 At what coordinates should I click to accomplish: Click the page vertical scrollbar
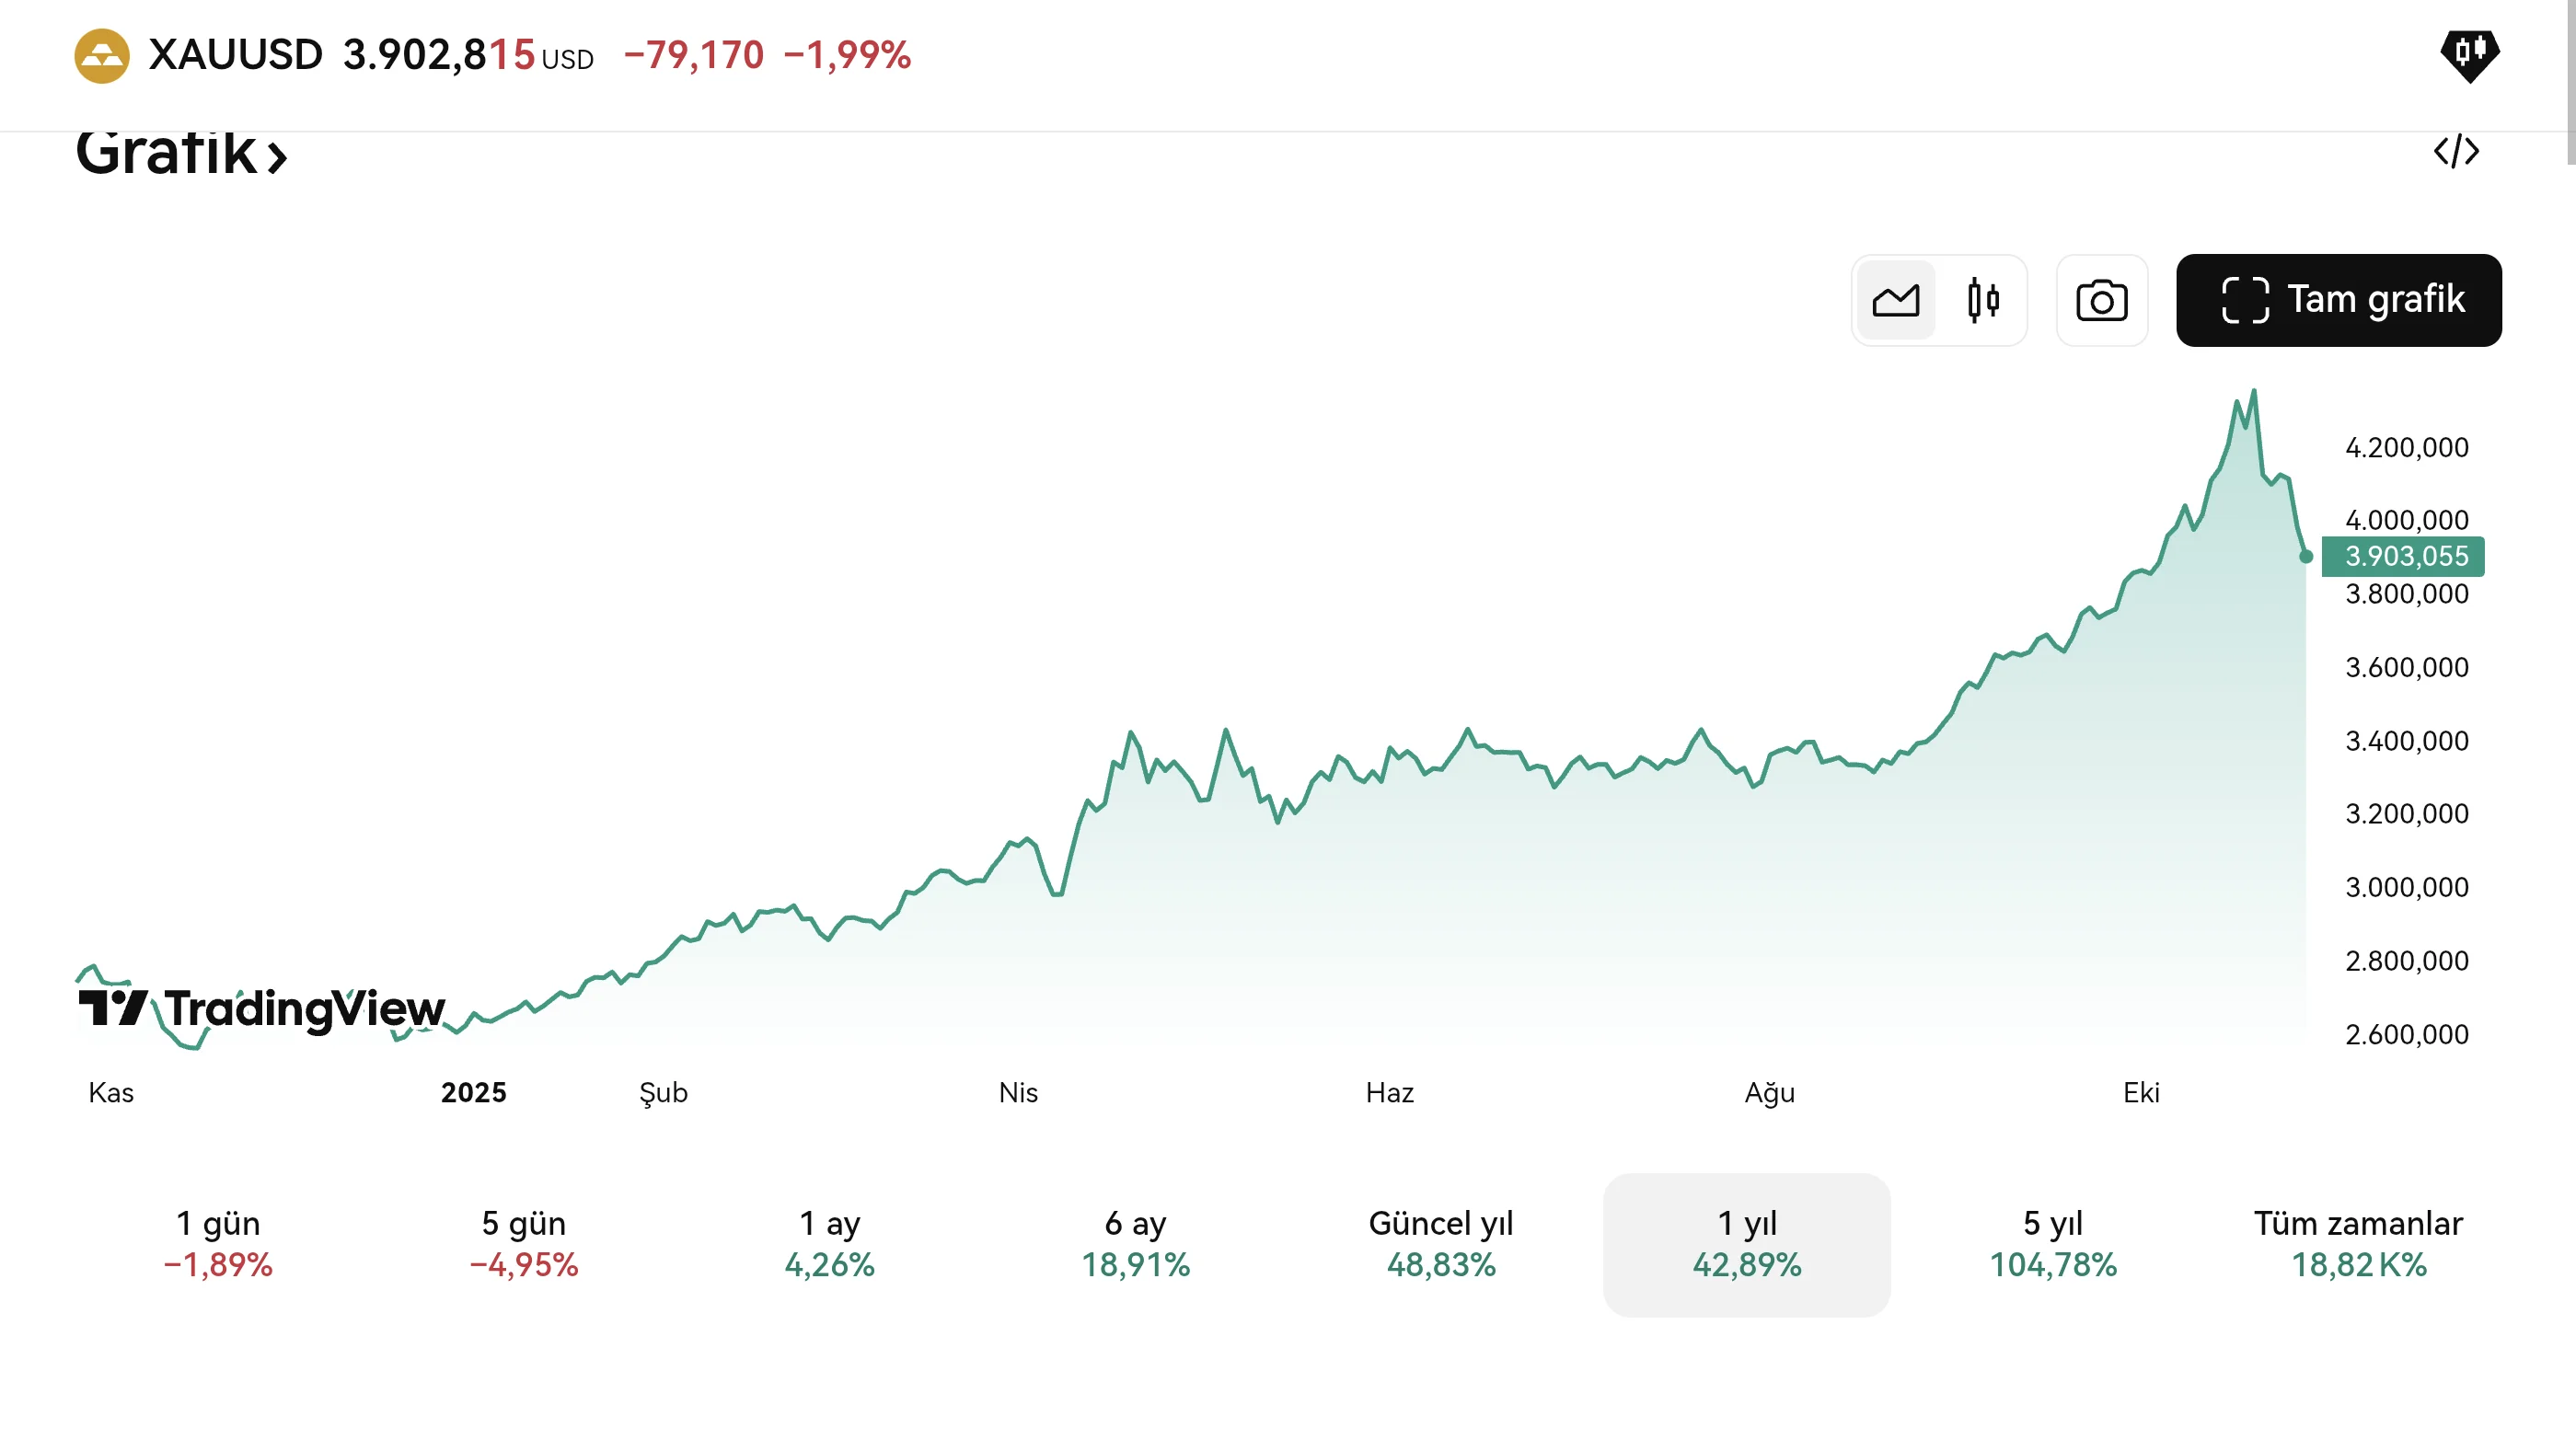coord(2570,80)
